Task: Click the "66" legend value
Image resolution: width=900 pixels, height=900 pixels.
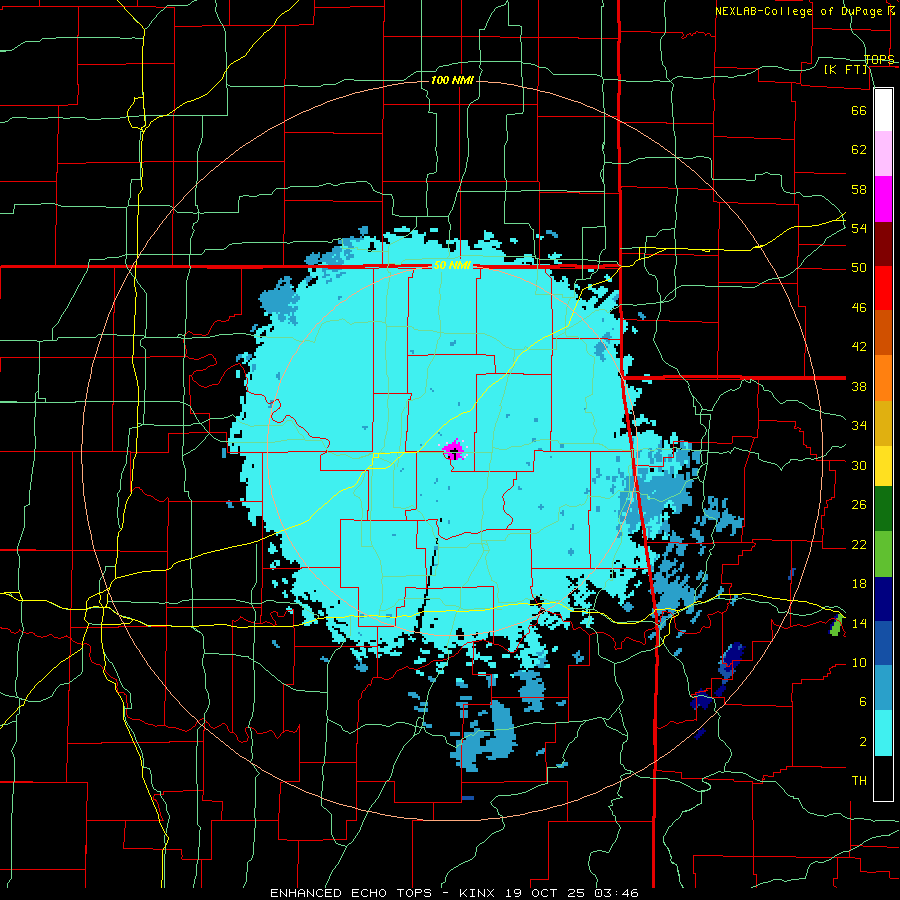Action: tap(859, 110)
